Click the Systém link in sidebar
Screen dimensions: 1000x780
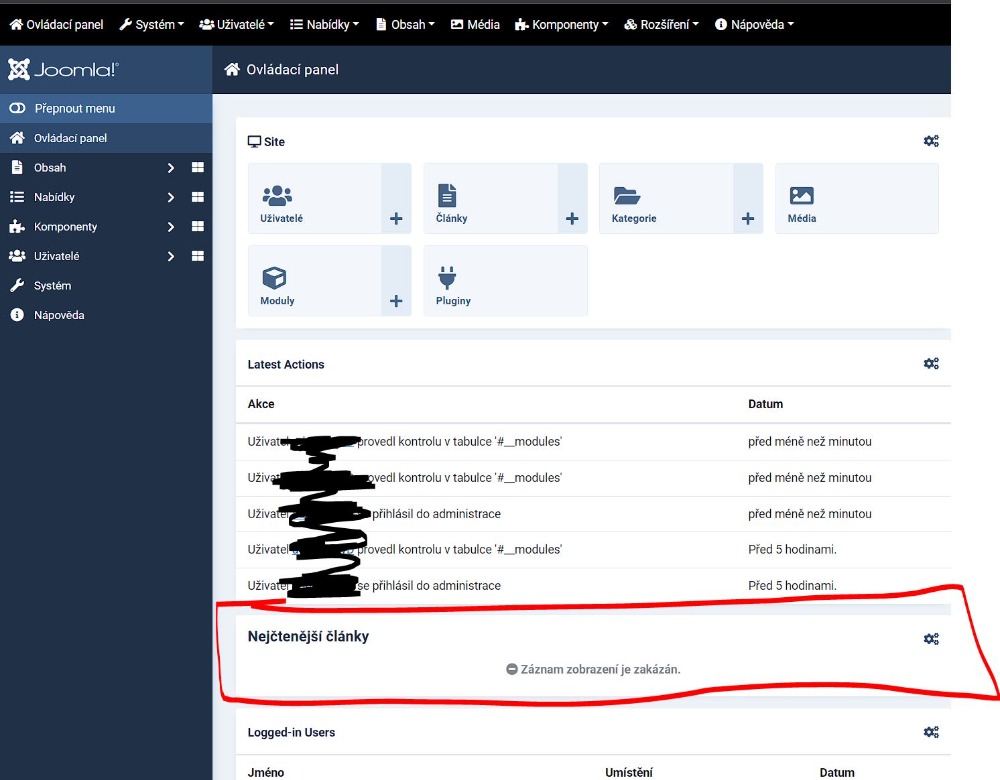coord(52,286)
